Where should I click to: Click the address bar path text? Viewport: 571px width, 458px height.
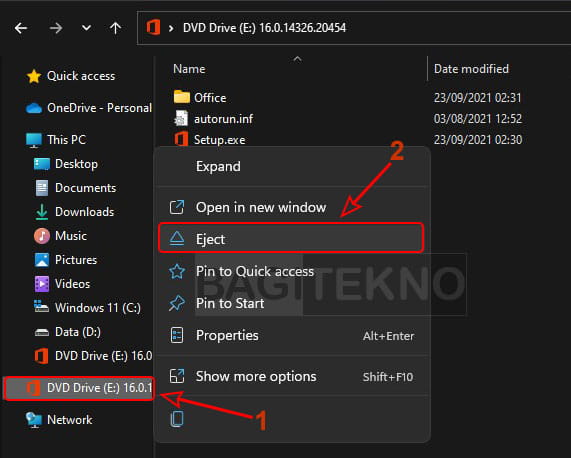(264, 28)
